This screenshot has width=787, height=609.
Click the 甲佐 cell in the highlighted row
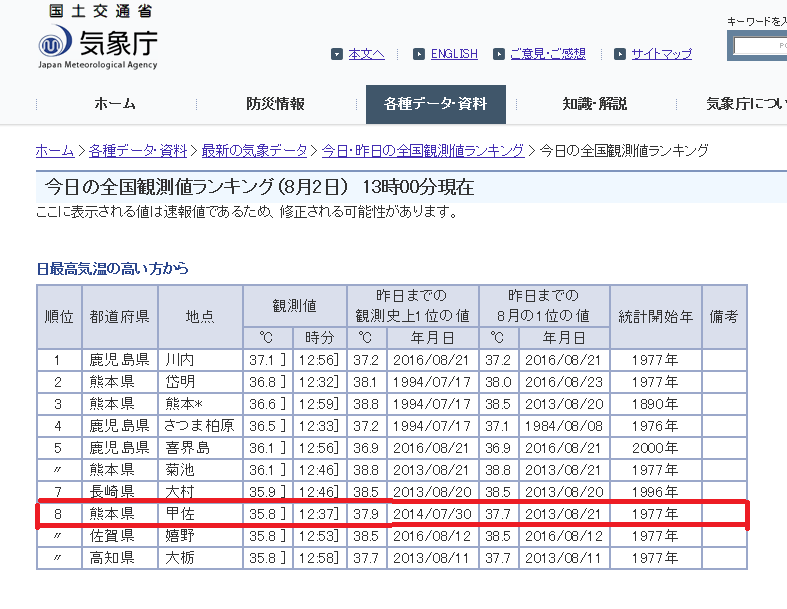click(x=200, y=514)
